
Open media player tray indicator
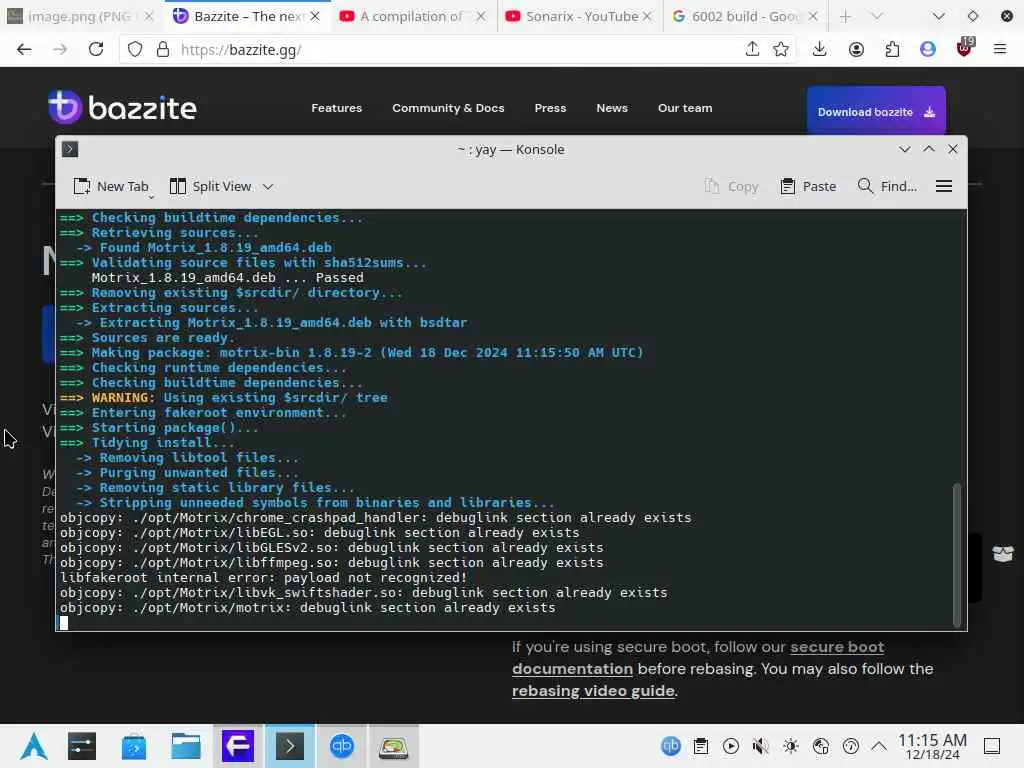731,746
